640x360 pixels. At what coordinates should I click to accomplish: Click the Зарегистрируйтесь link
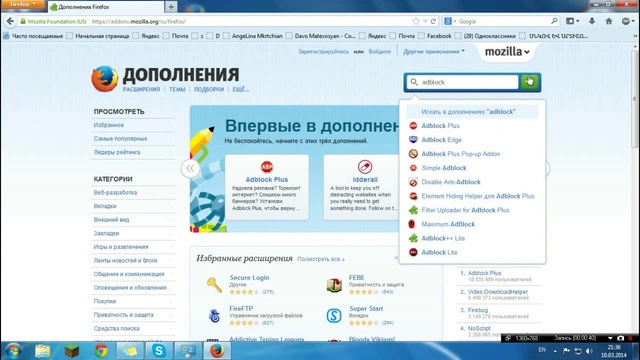pos(323,51)
